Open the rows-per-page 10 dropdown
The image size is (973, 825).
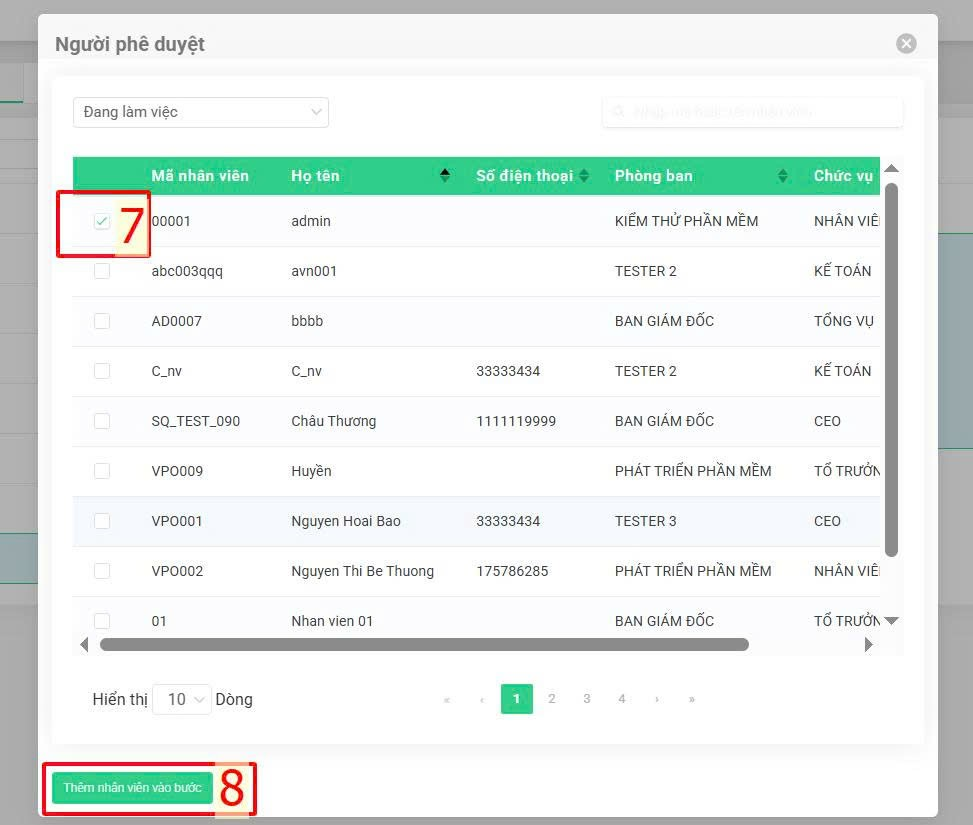pyautogui.click(x=182, y=700)
